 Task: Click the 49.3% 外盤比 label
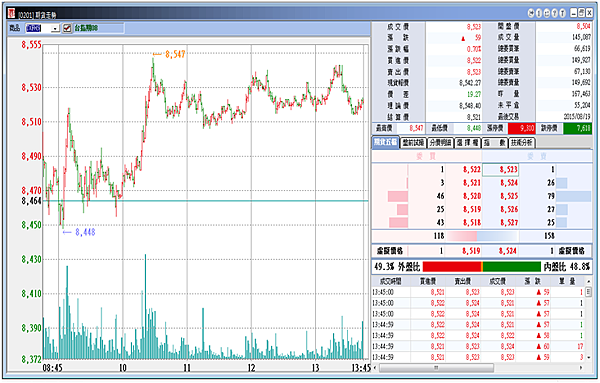[397, 267]
